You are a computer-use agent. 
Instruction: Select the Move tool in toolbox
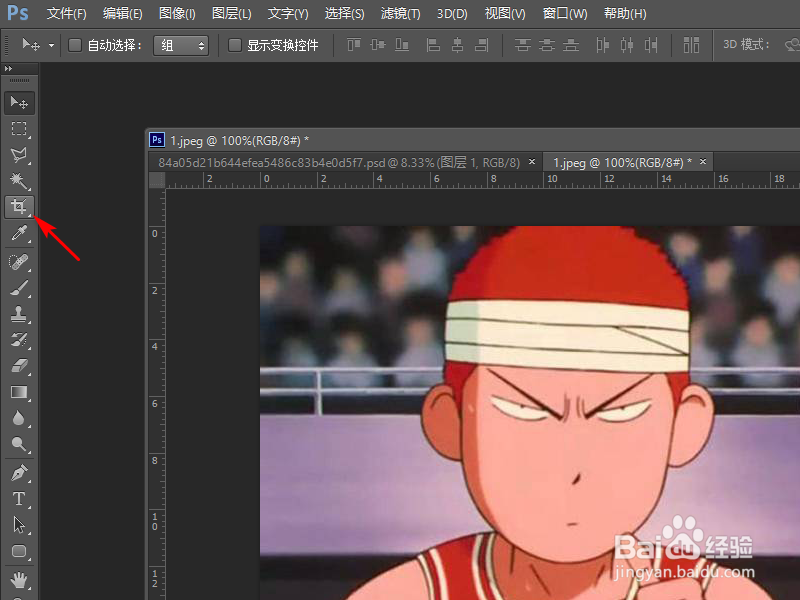[x=19, y=103]
